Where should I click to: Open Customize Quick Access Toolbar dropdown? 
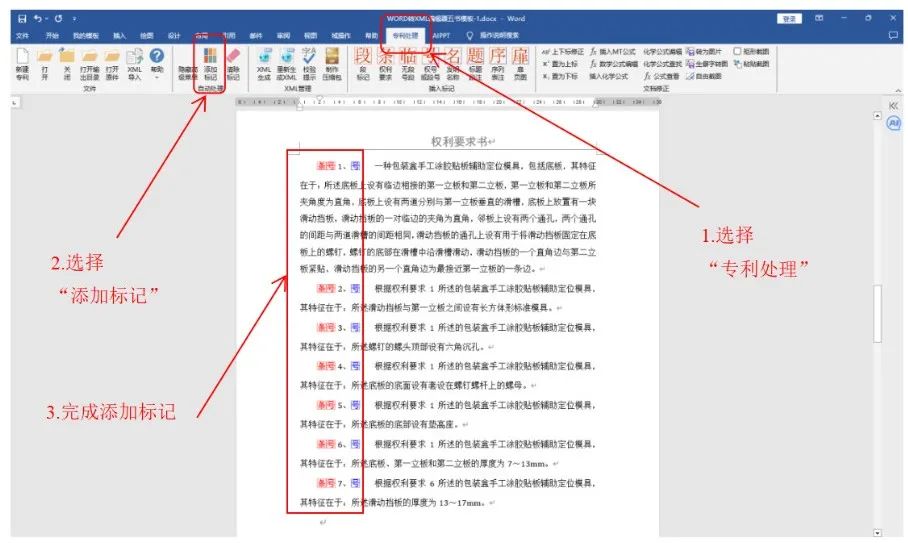point(74,19)
